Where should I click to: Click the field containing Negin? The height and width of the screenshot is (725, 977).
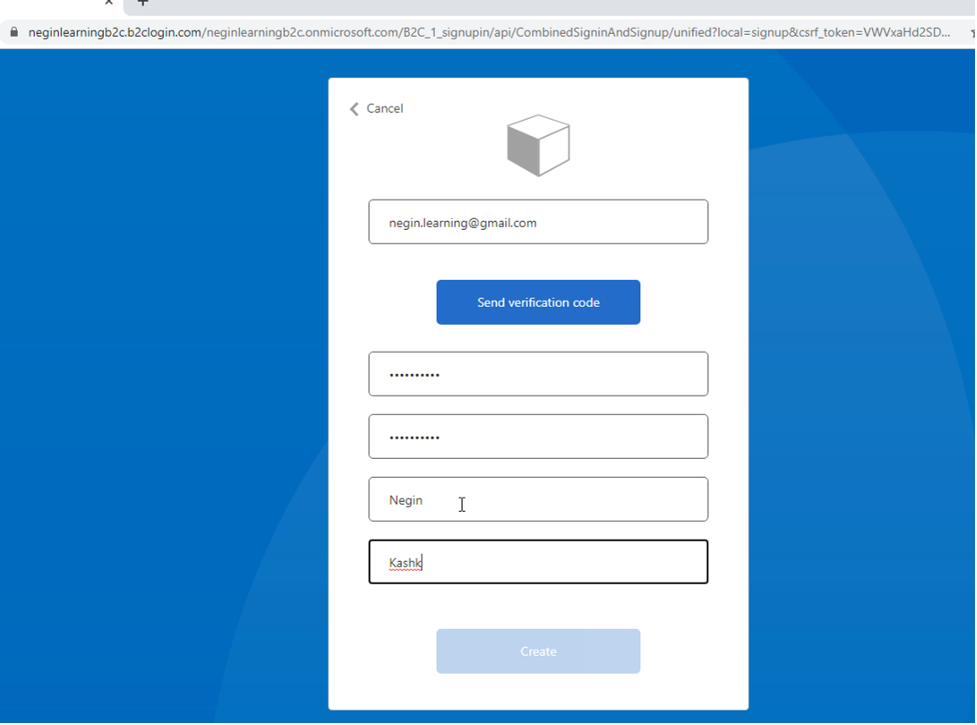coord(538,500)
